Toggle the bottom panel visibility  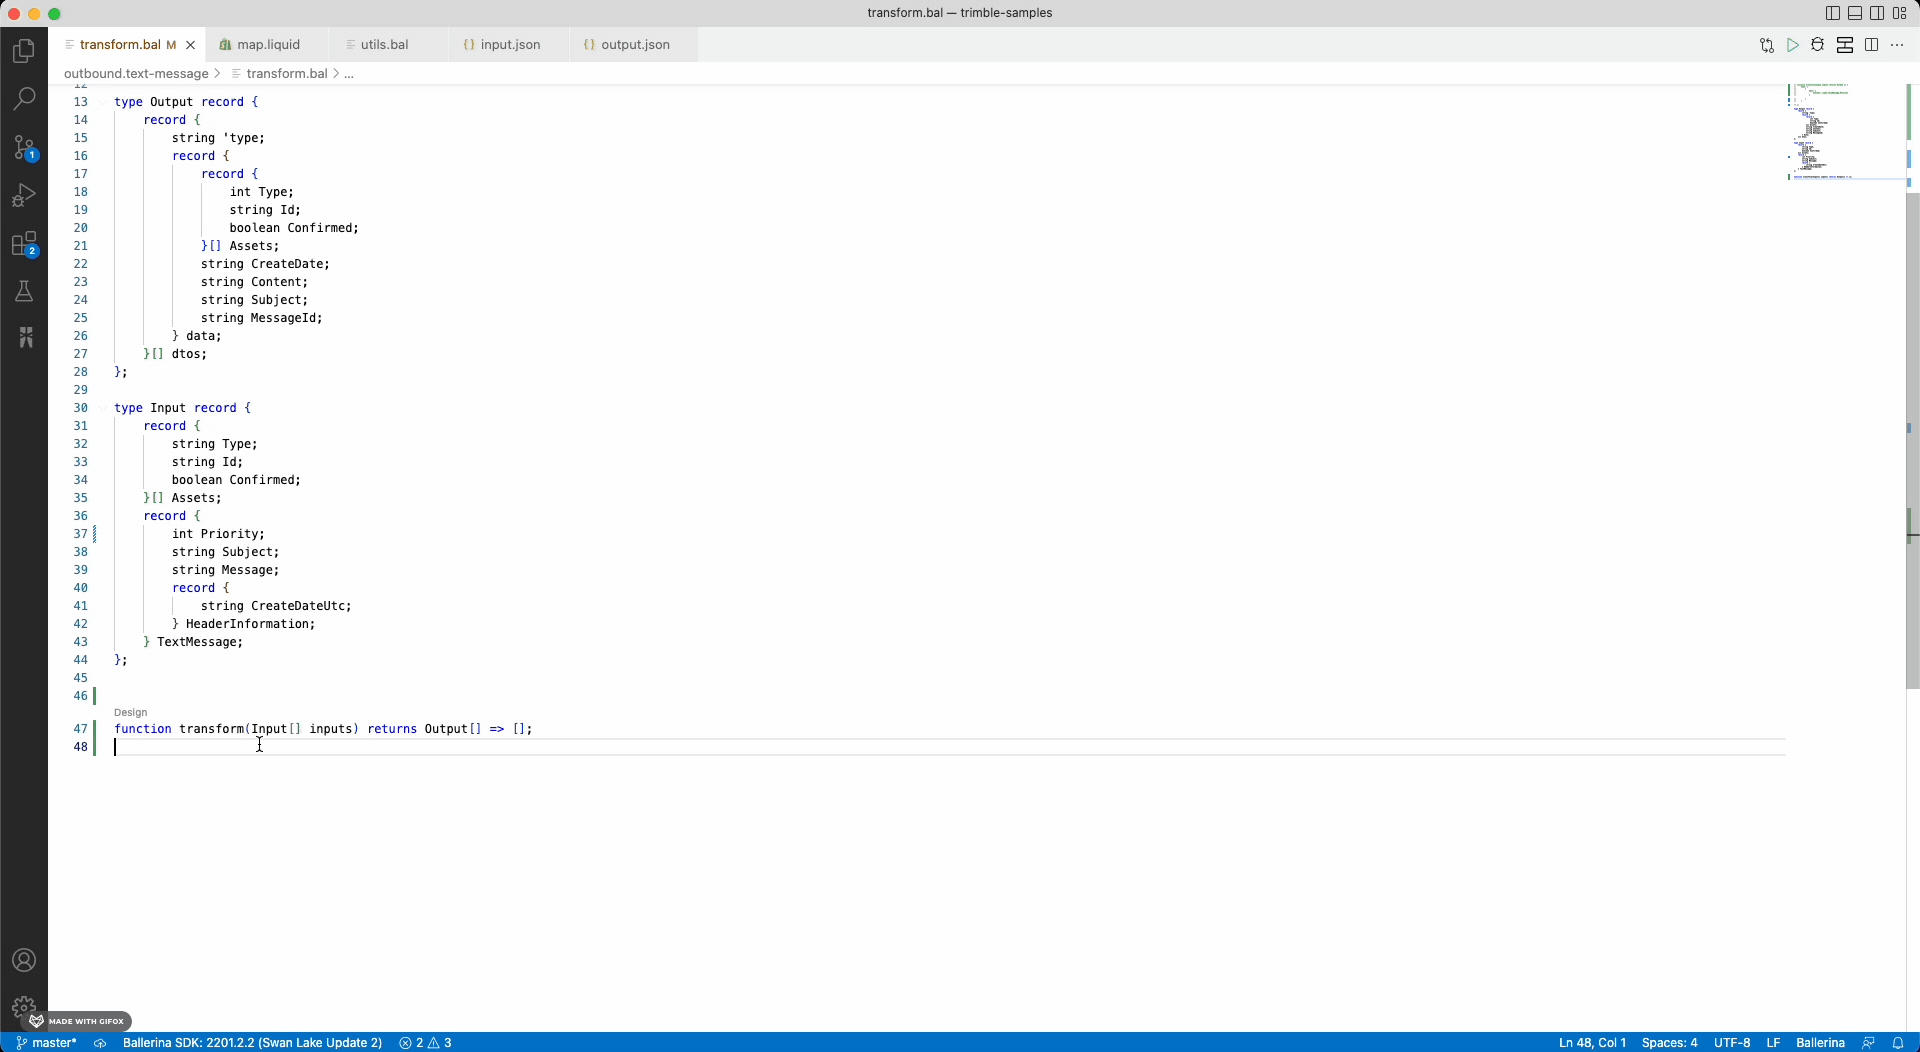pyautogui.click(x=1855, y=13)
